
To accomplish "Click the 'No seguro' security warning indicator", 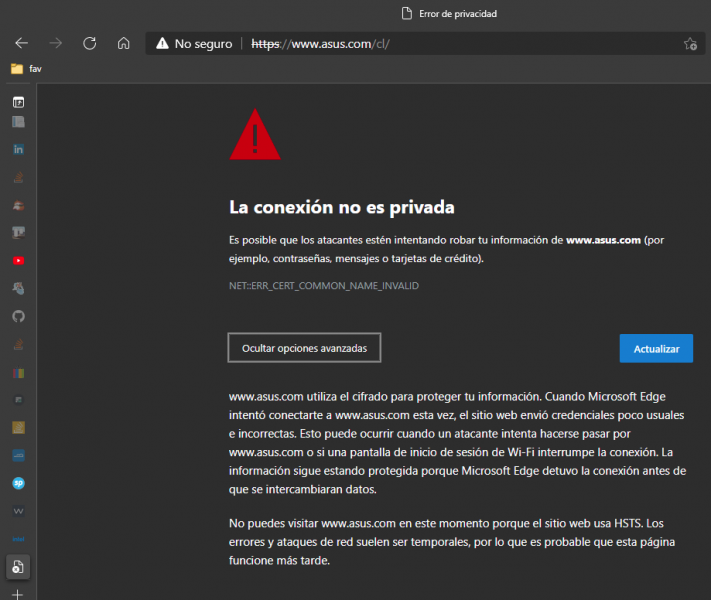I will 193,44.
